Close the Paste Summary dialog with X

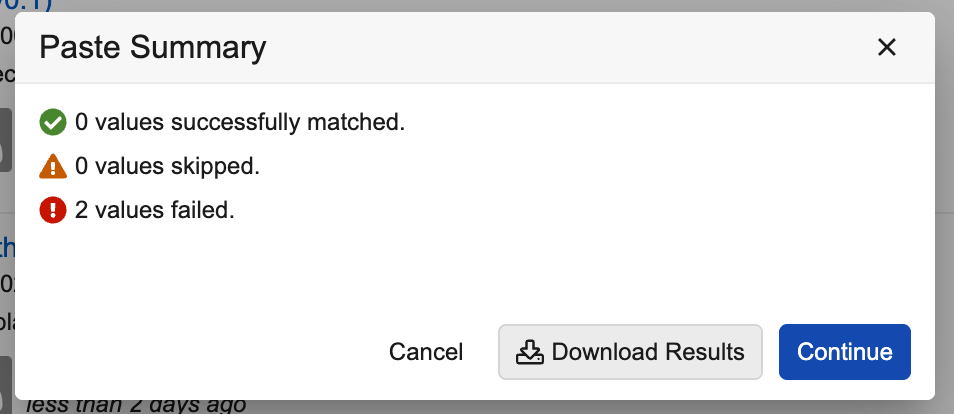click(x=885, y=47)
